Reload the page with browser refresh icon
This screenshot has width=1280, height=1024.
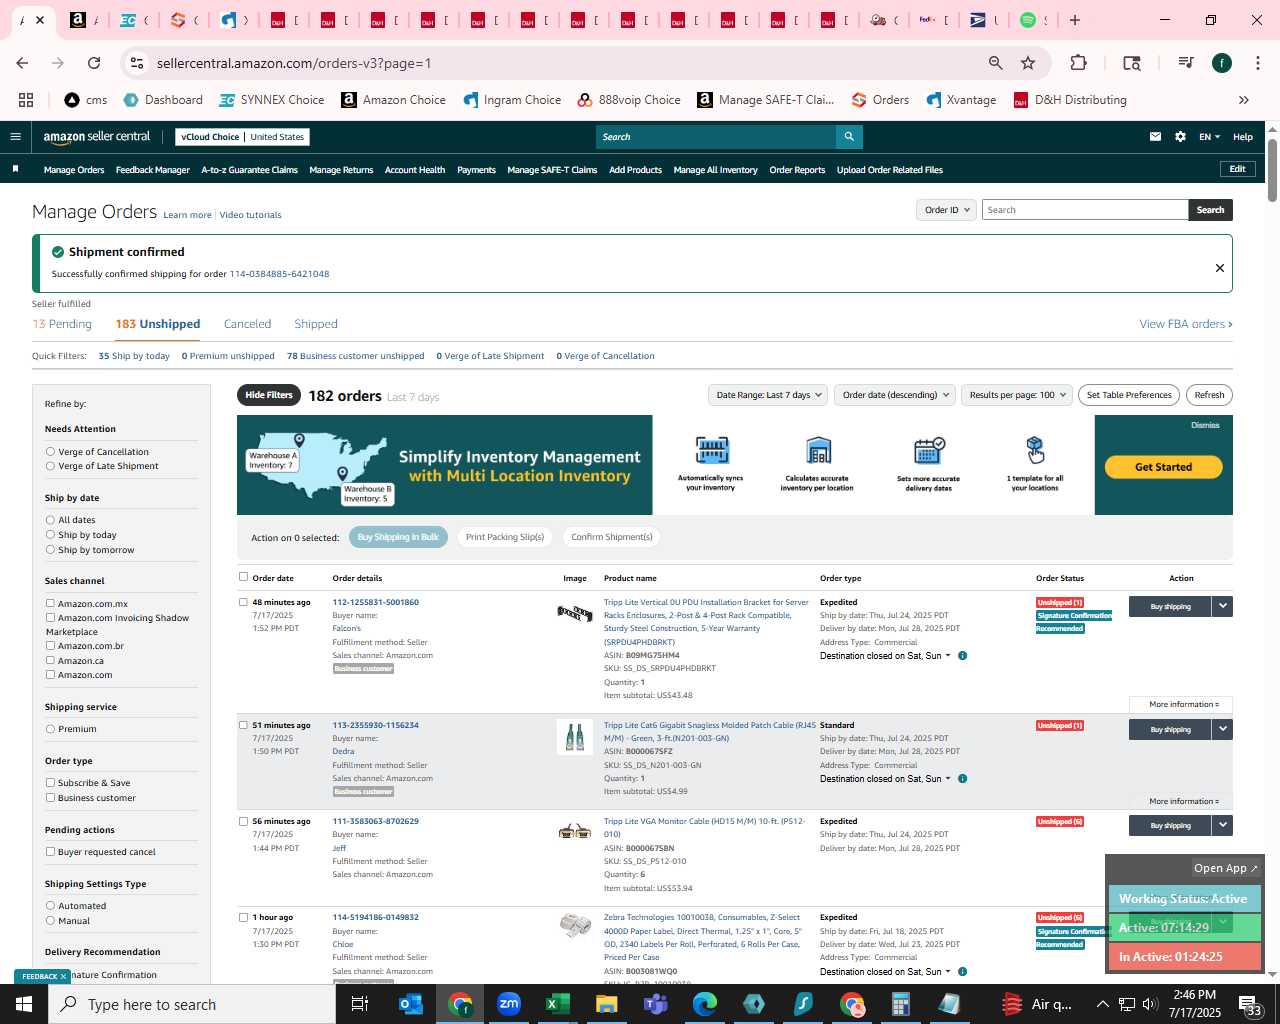coord(94,63)
